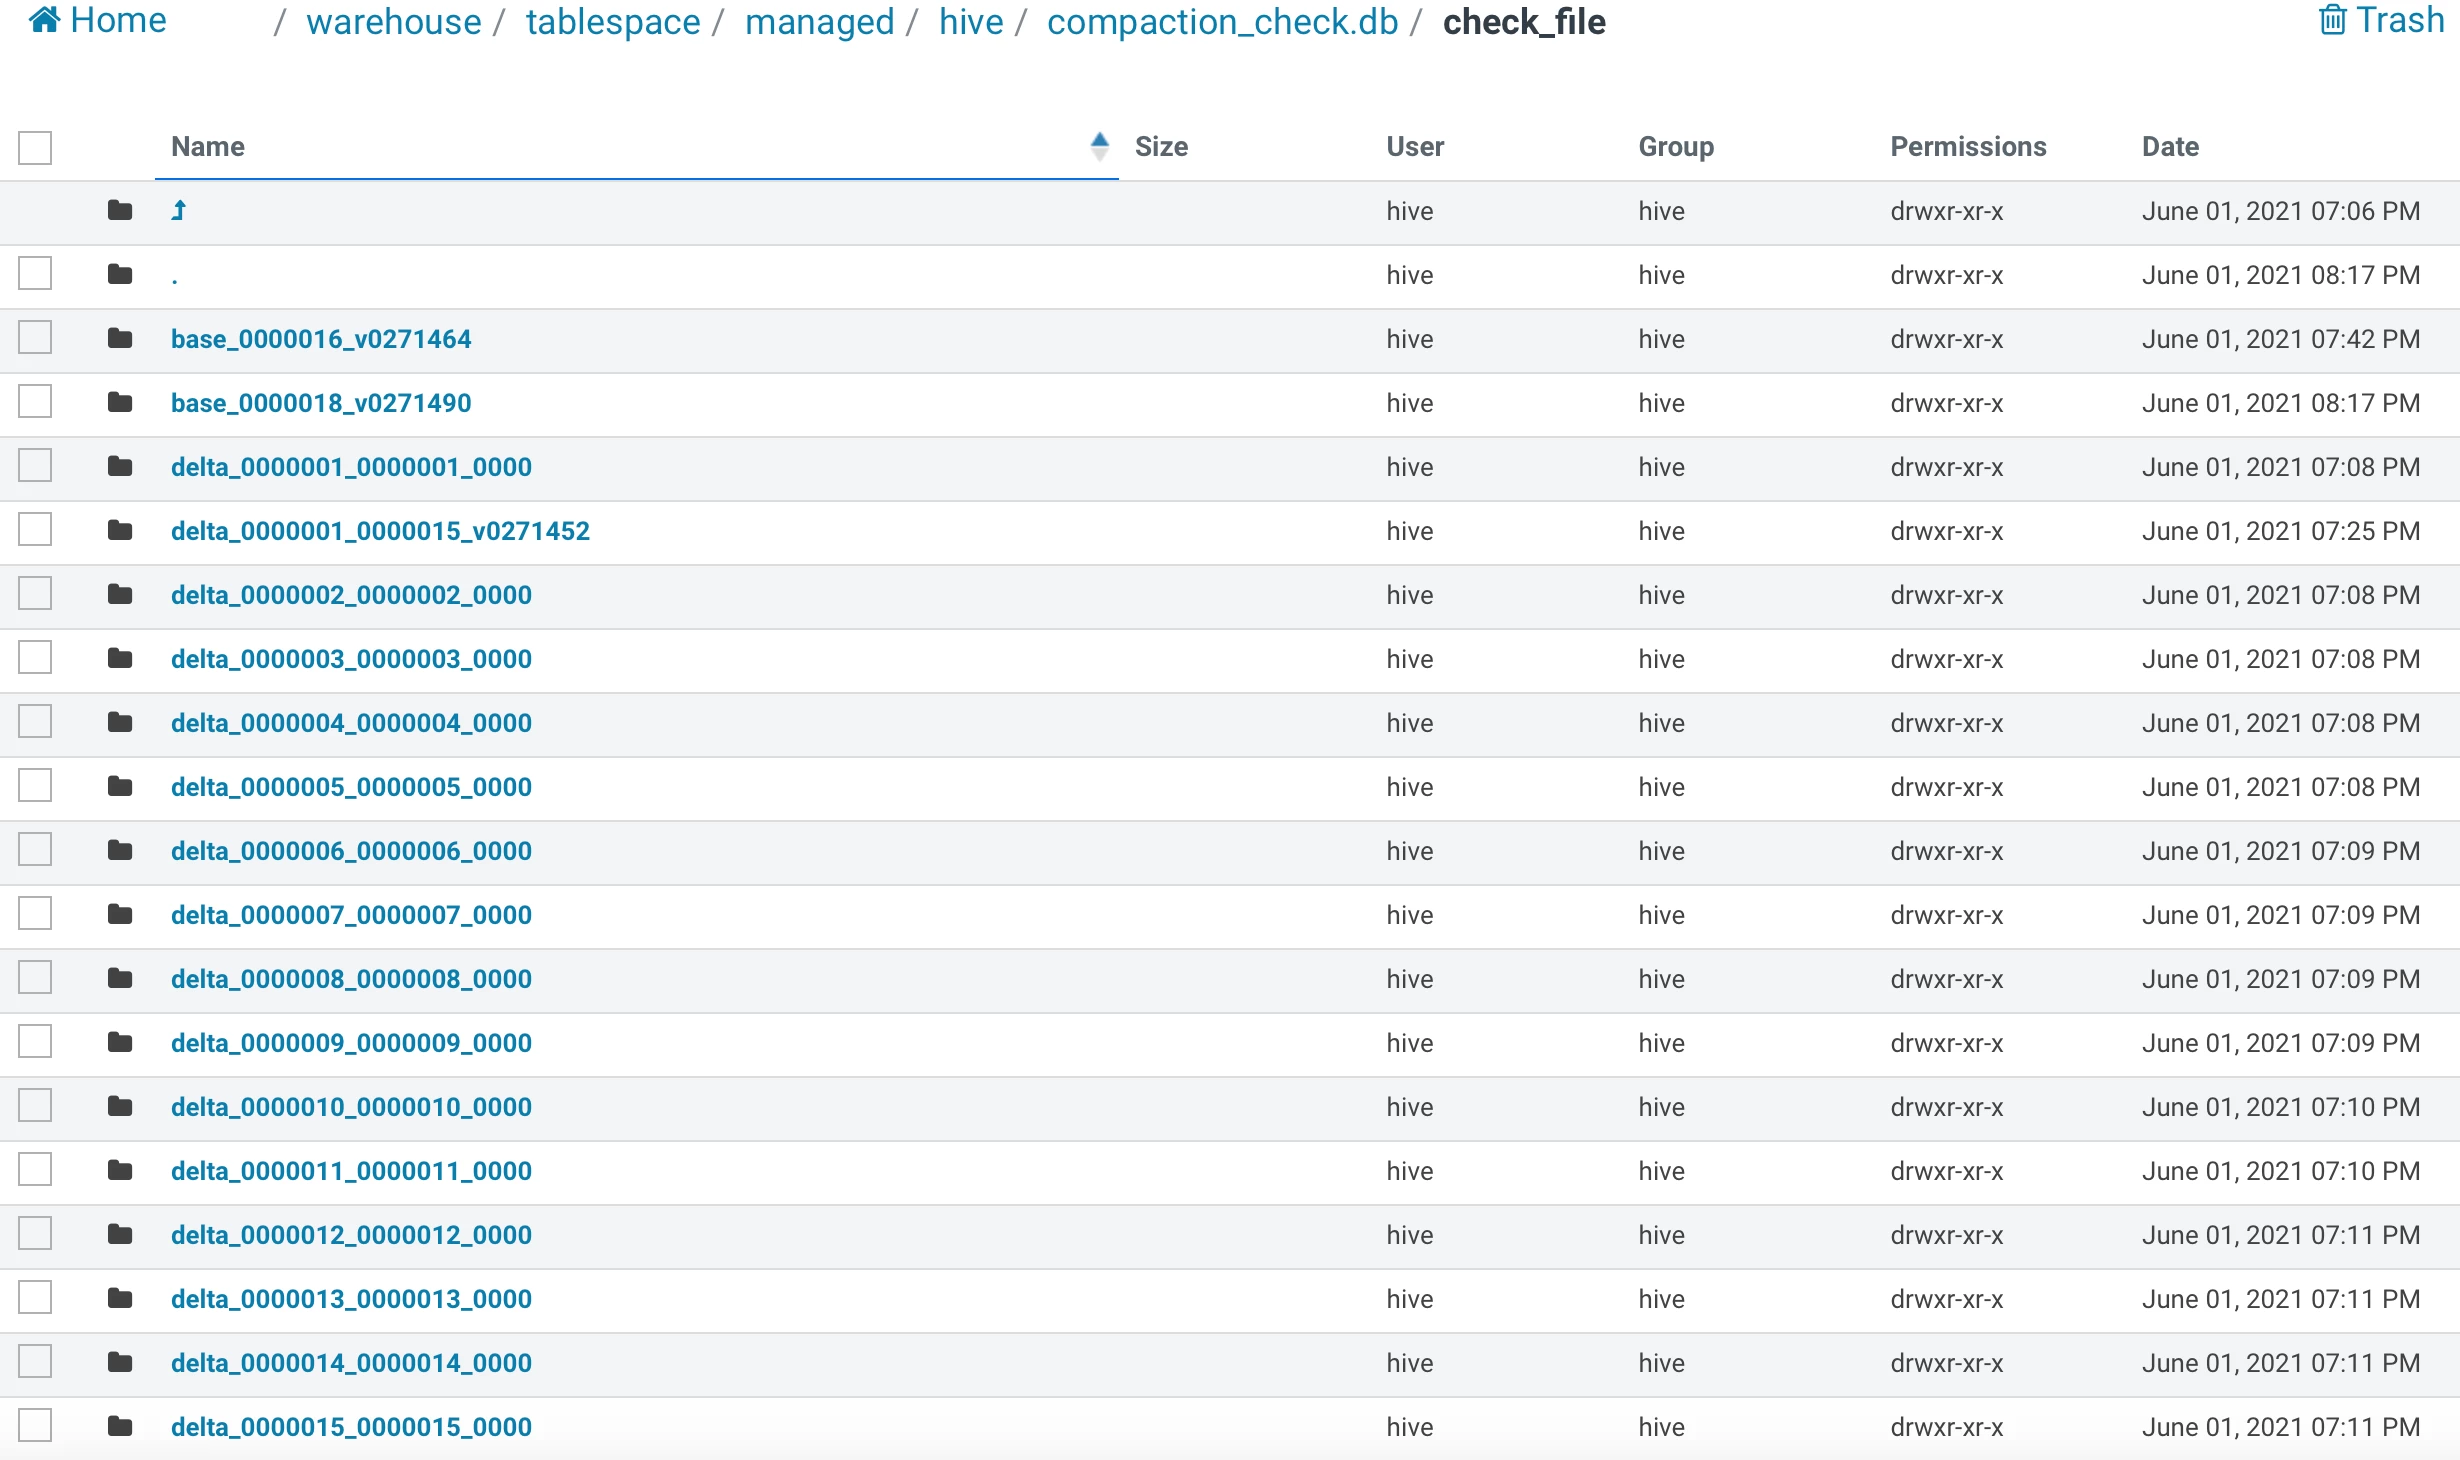Open the Trash folder icon
The image size is (2460, 1460).
coord(2332,19)
